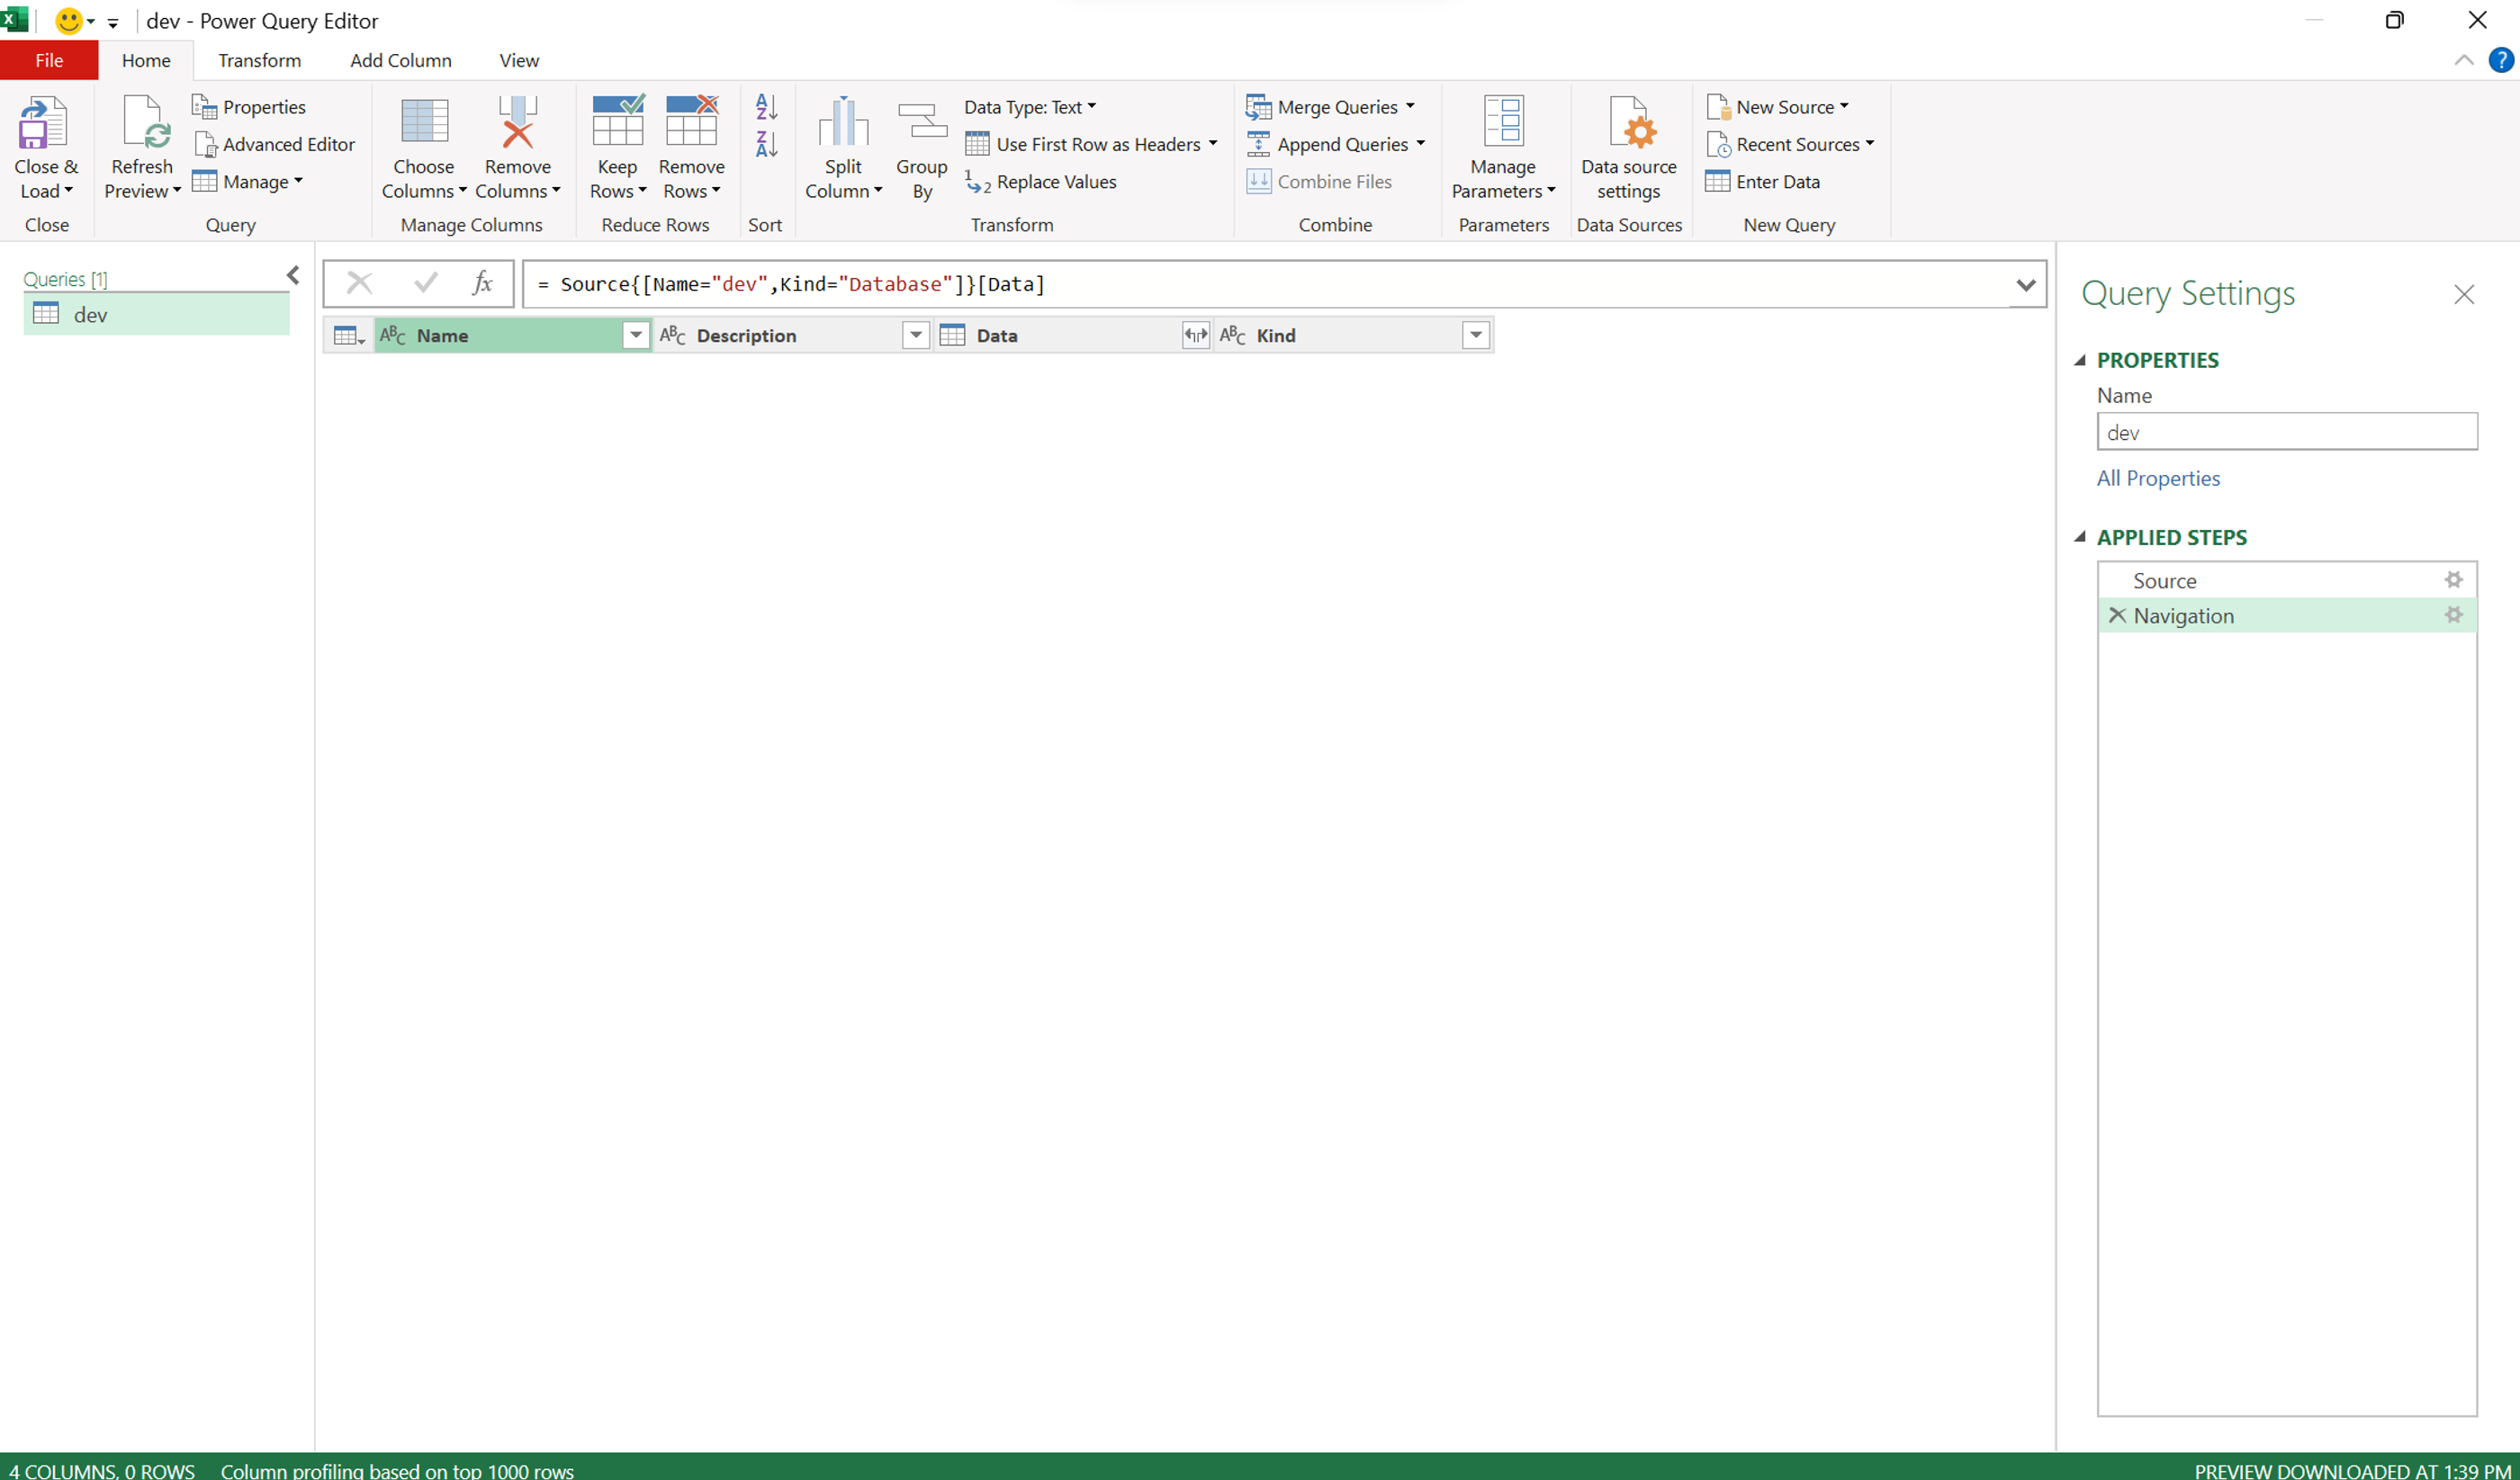Click the formula bar fx icon
The height and width of the screenshot is (1480, 2520).
tap(482, 284)
